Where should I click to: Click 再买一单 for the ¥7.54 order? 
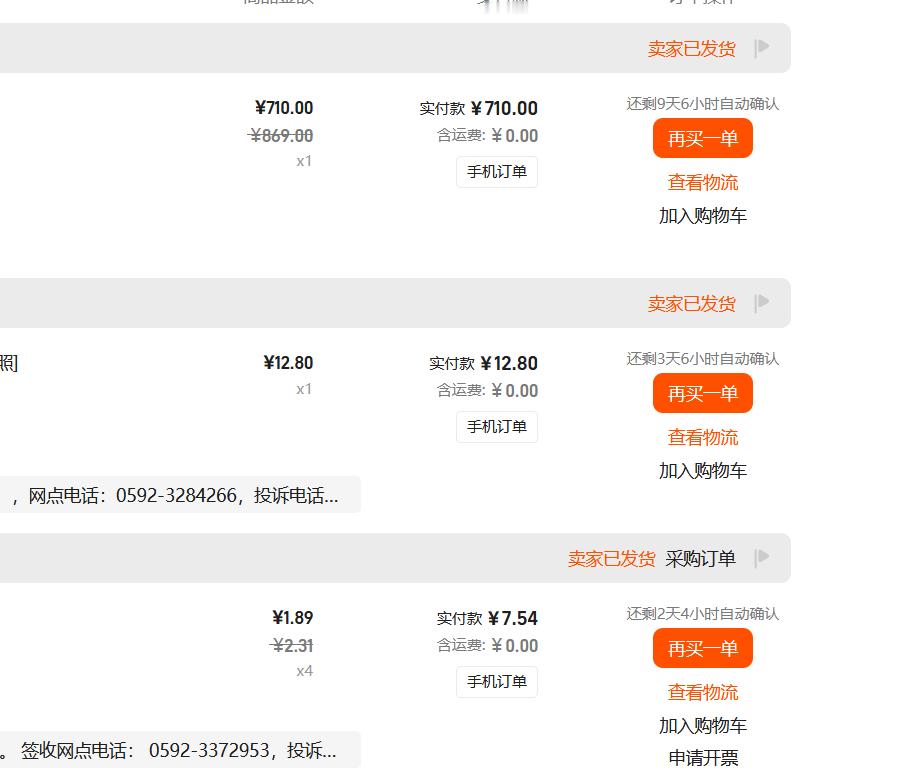point(703,648)
